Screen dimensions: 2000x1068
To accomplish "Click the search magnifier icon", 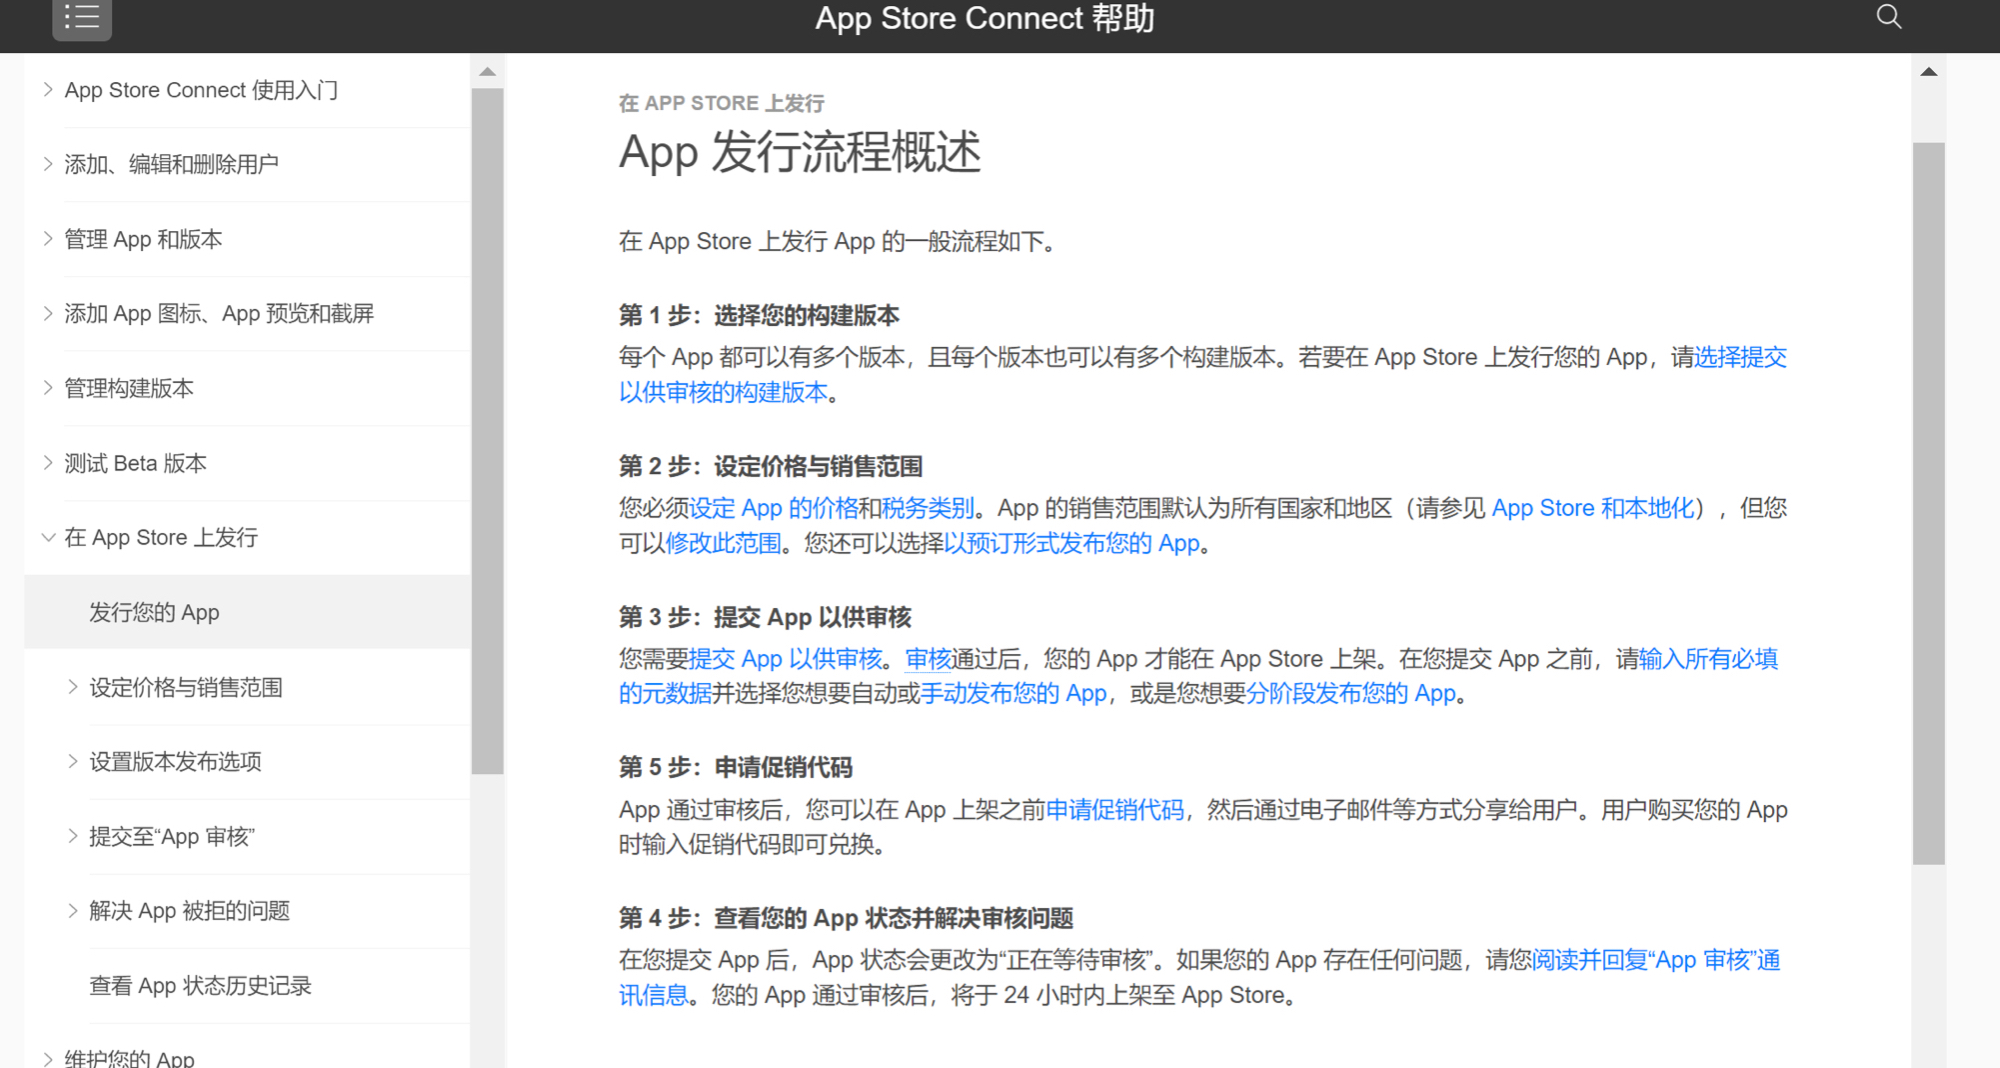I will (x=1888, y=17).
